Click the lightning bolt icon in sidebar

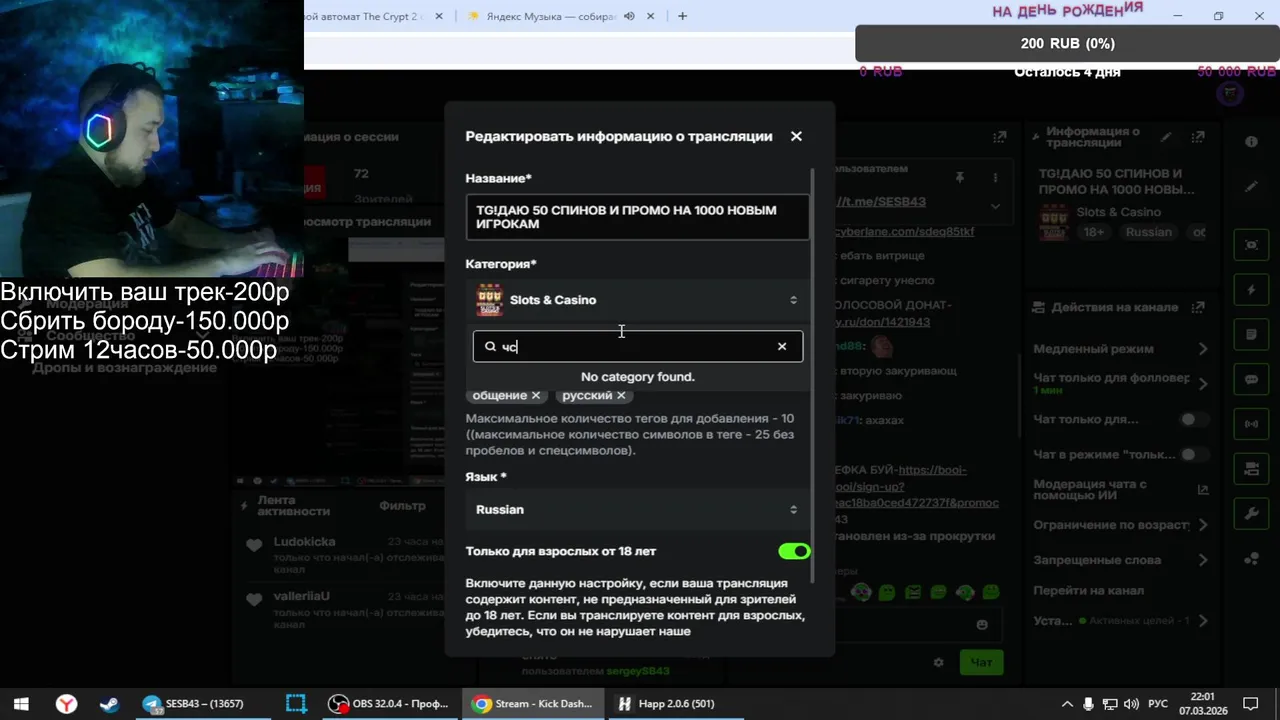1251,290
